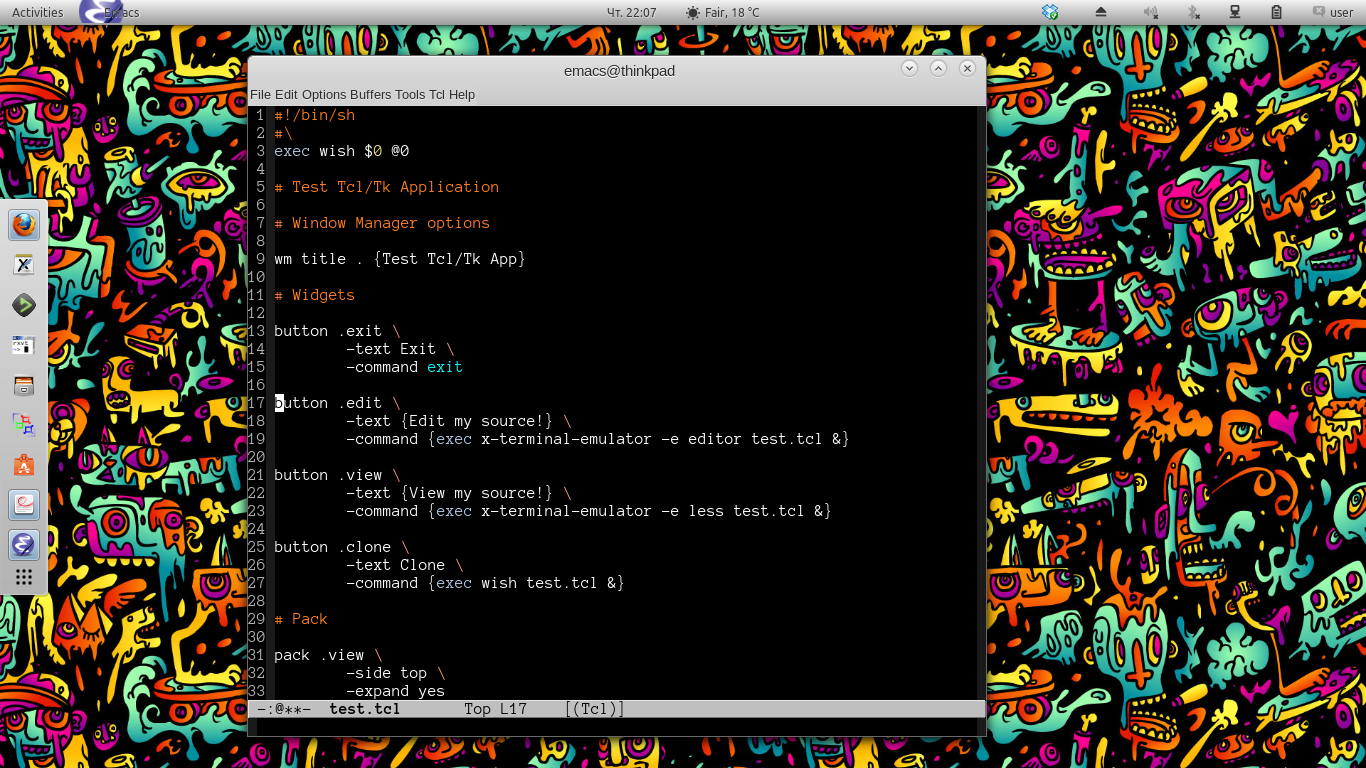
Task: Open the Bluetooth tray icon
Action: tap(1193, 12)
